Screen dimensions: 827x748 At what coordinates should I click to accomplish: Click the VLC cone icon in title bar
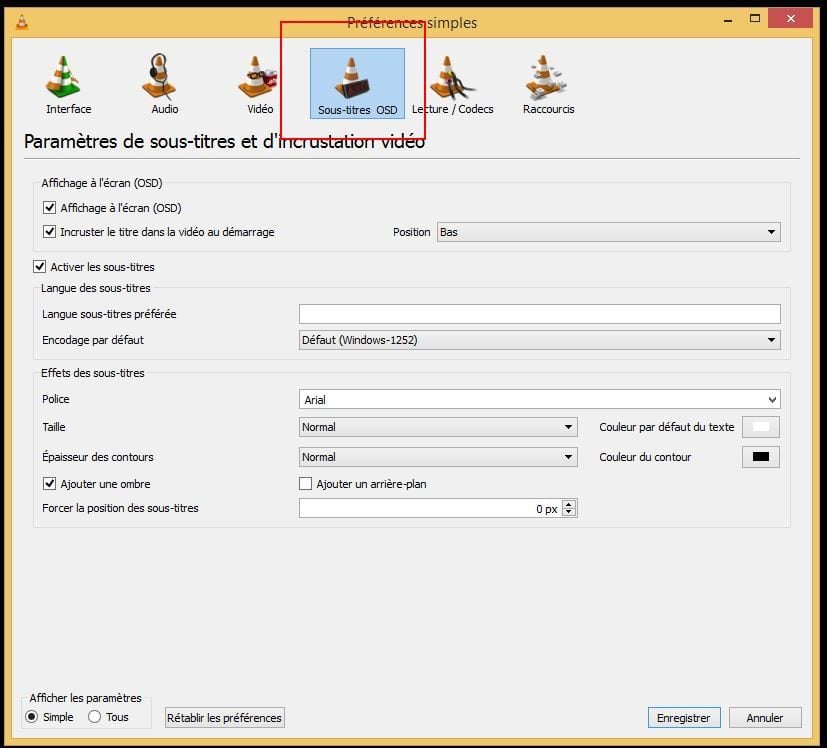[22, 22]
